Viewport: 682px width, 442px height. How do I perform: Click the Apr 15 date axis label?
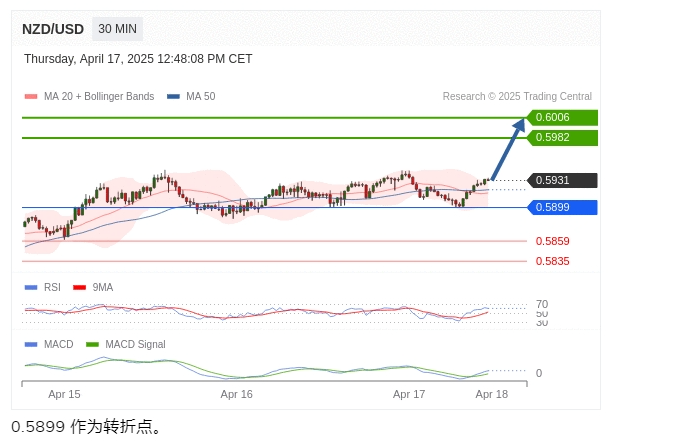(64, 395)
